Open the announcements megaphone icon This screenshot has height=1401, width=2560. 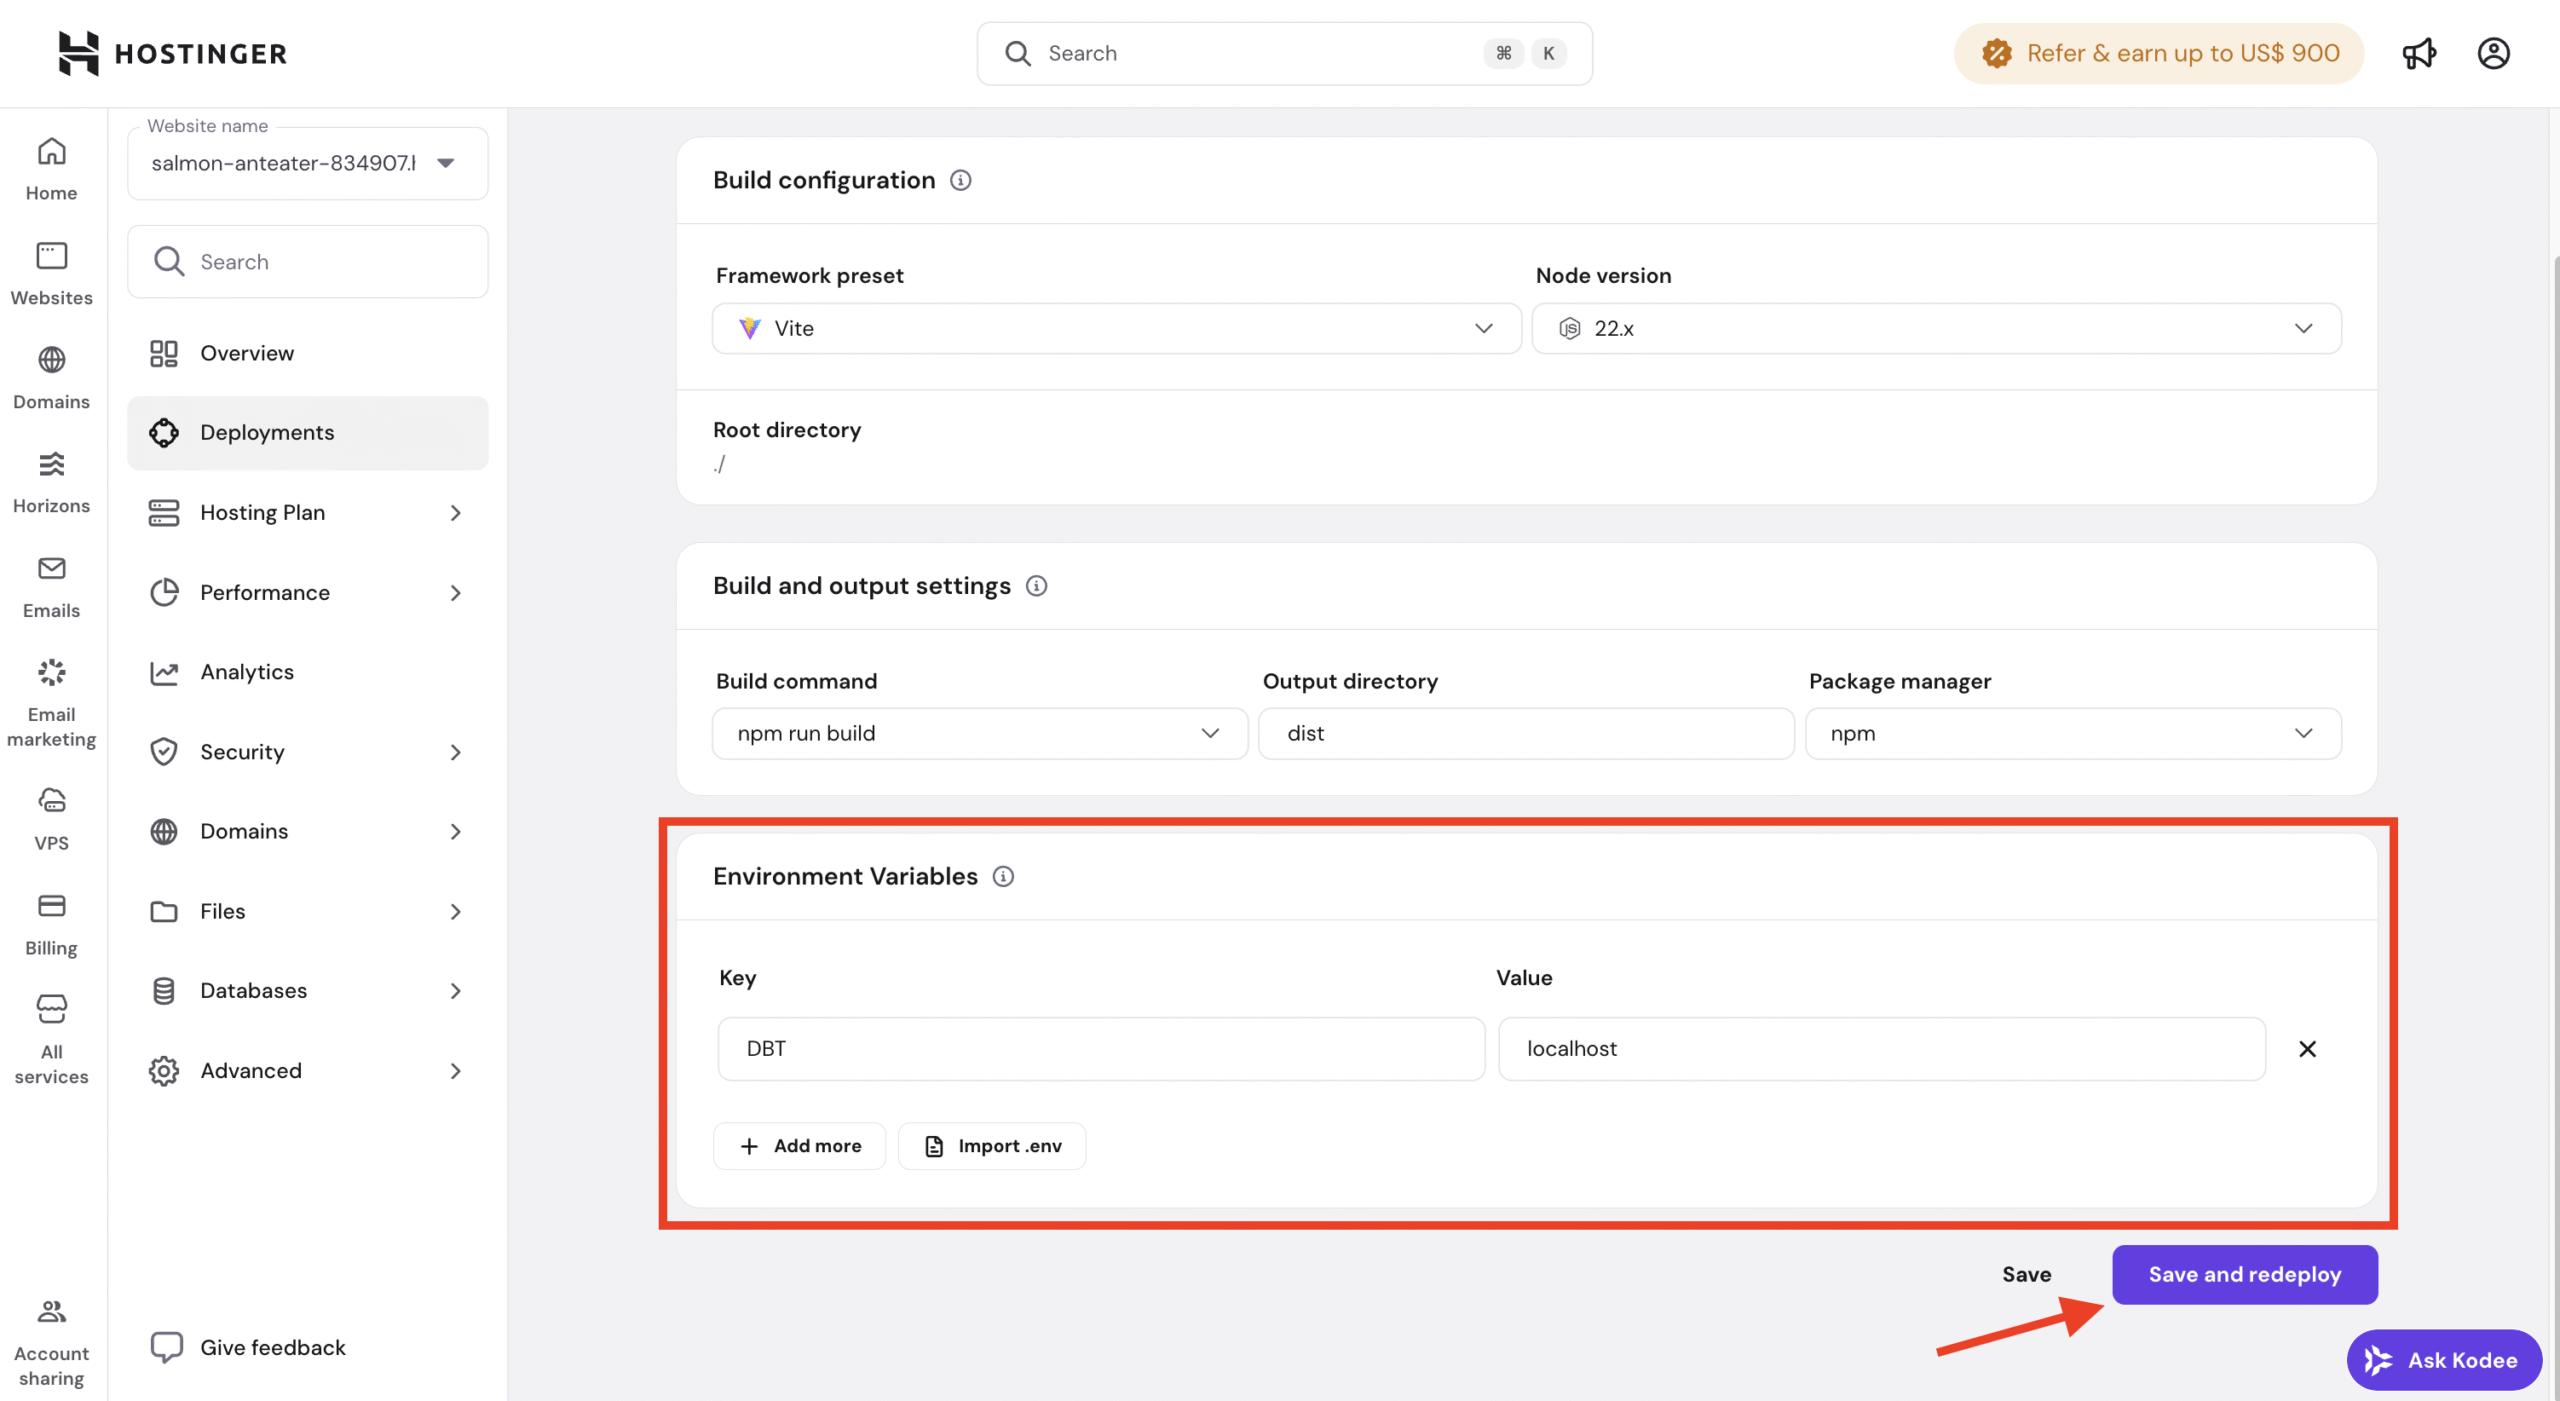click(x=2418, y=53)
